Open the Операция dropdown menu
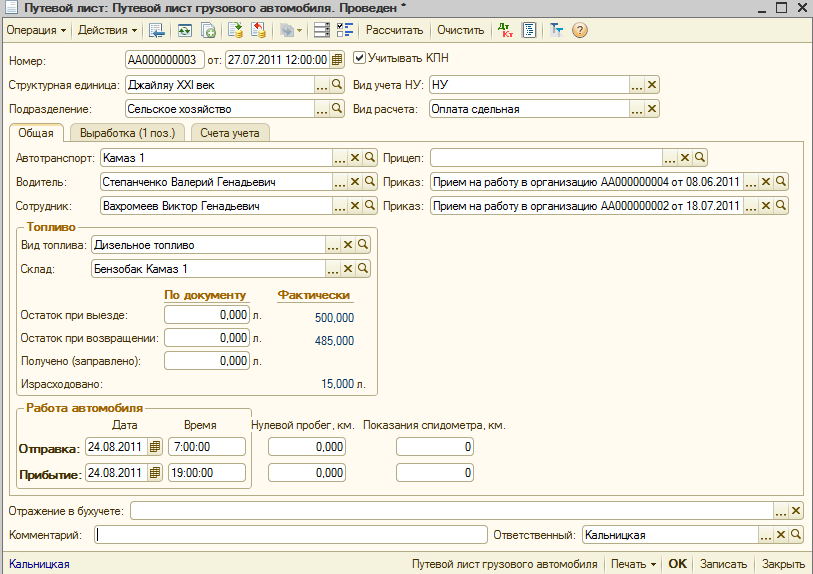The height and width of the screenshot is (574, 813). click(37, 30)
